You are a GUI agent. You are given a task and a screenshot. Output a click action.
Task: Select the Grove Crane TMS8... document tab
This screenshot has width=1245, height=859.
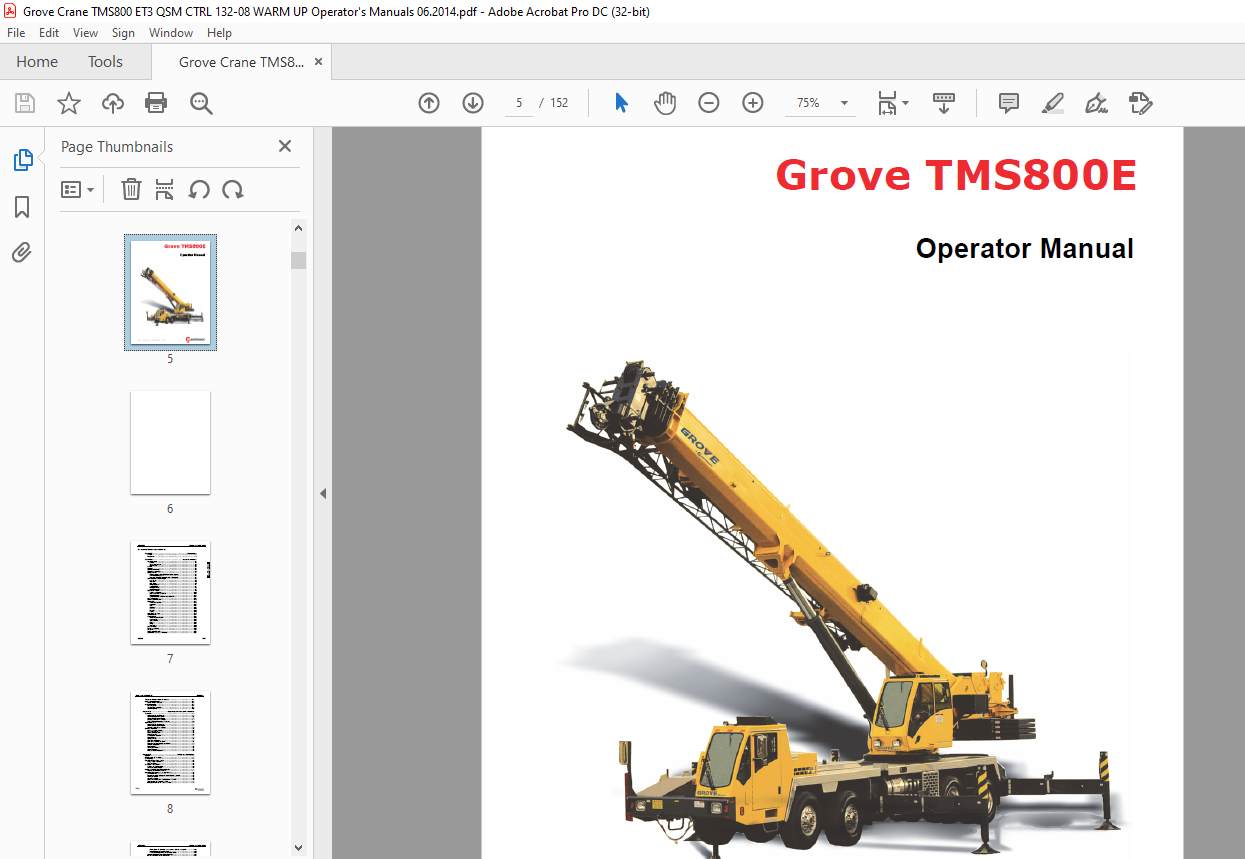click(x=241, y=62)
